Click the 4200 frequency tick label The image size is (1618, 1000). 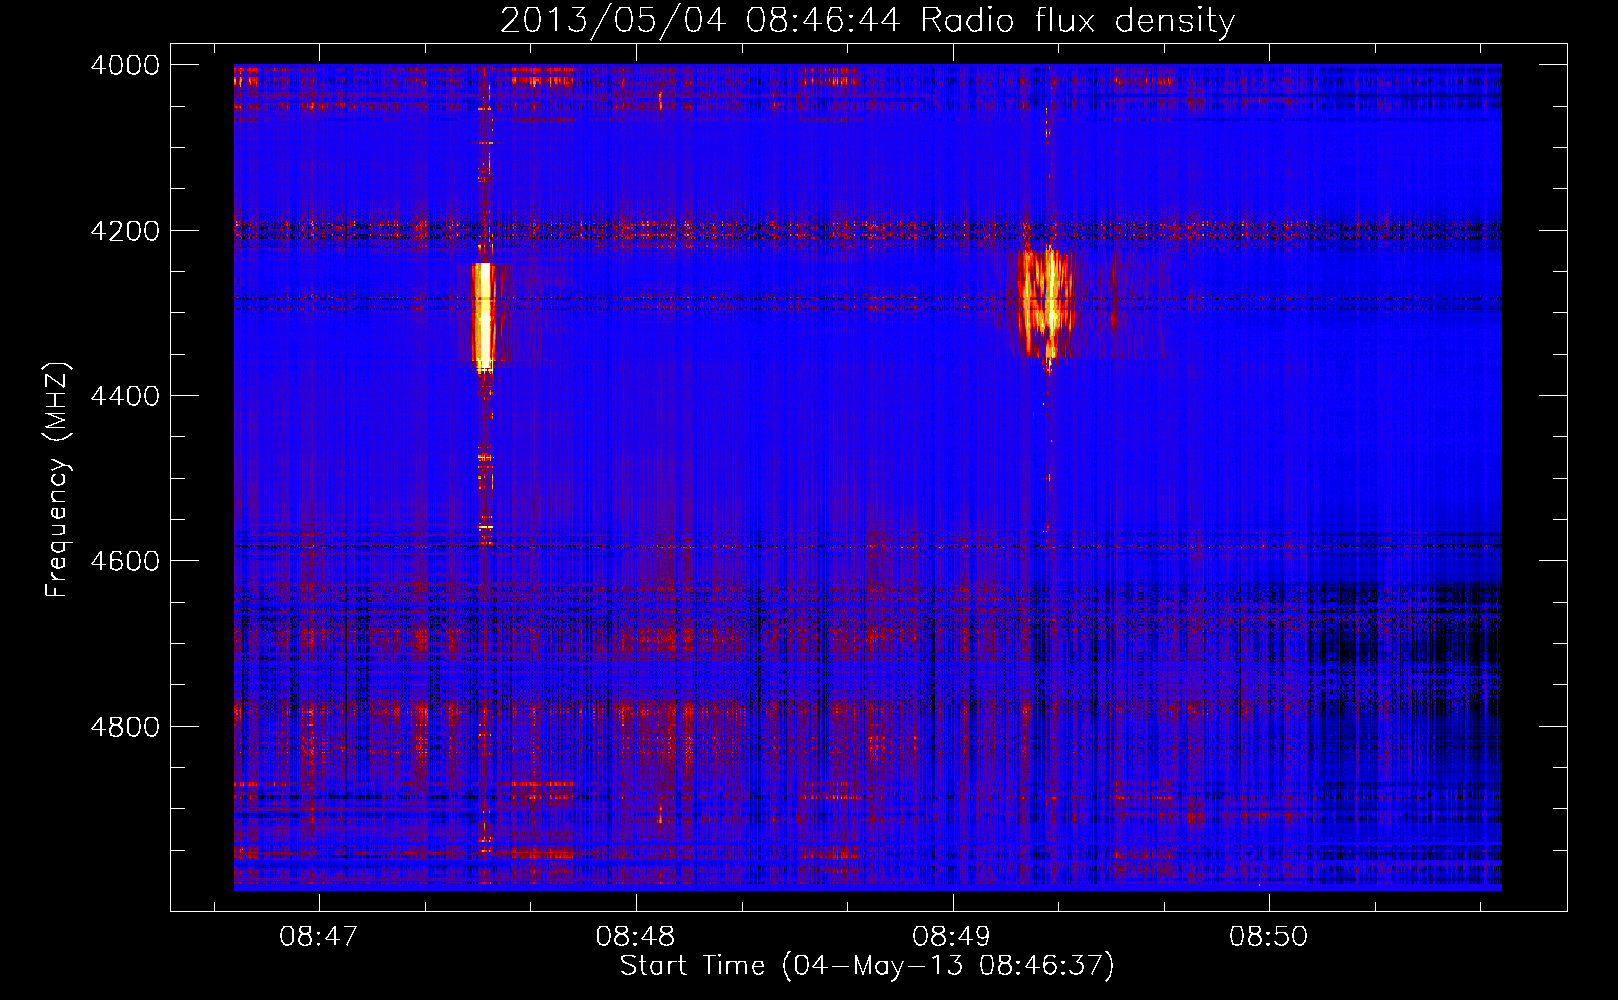125,231
